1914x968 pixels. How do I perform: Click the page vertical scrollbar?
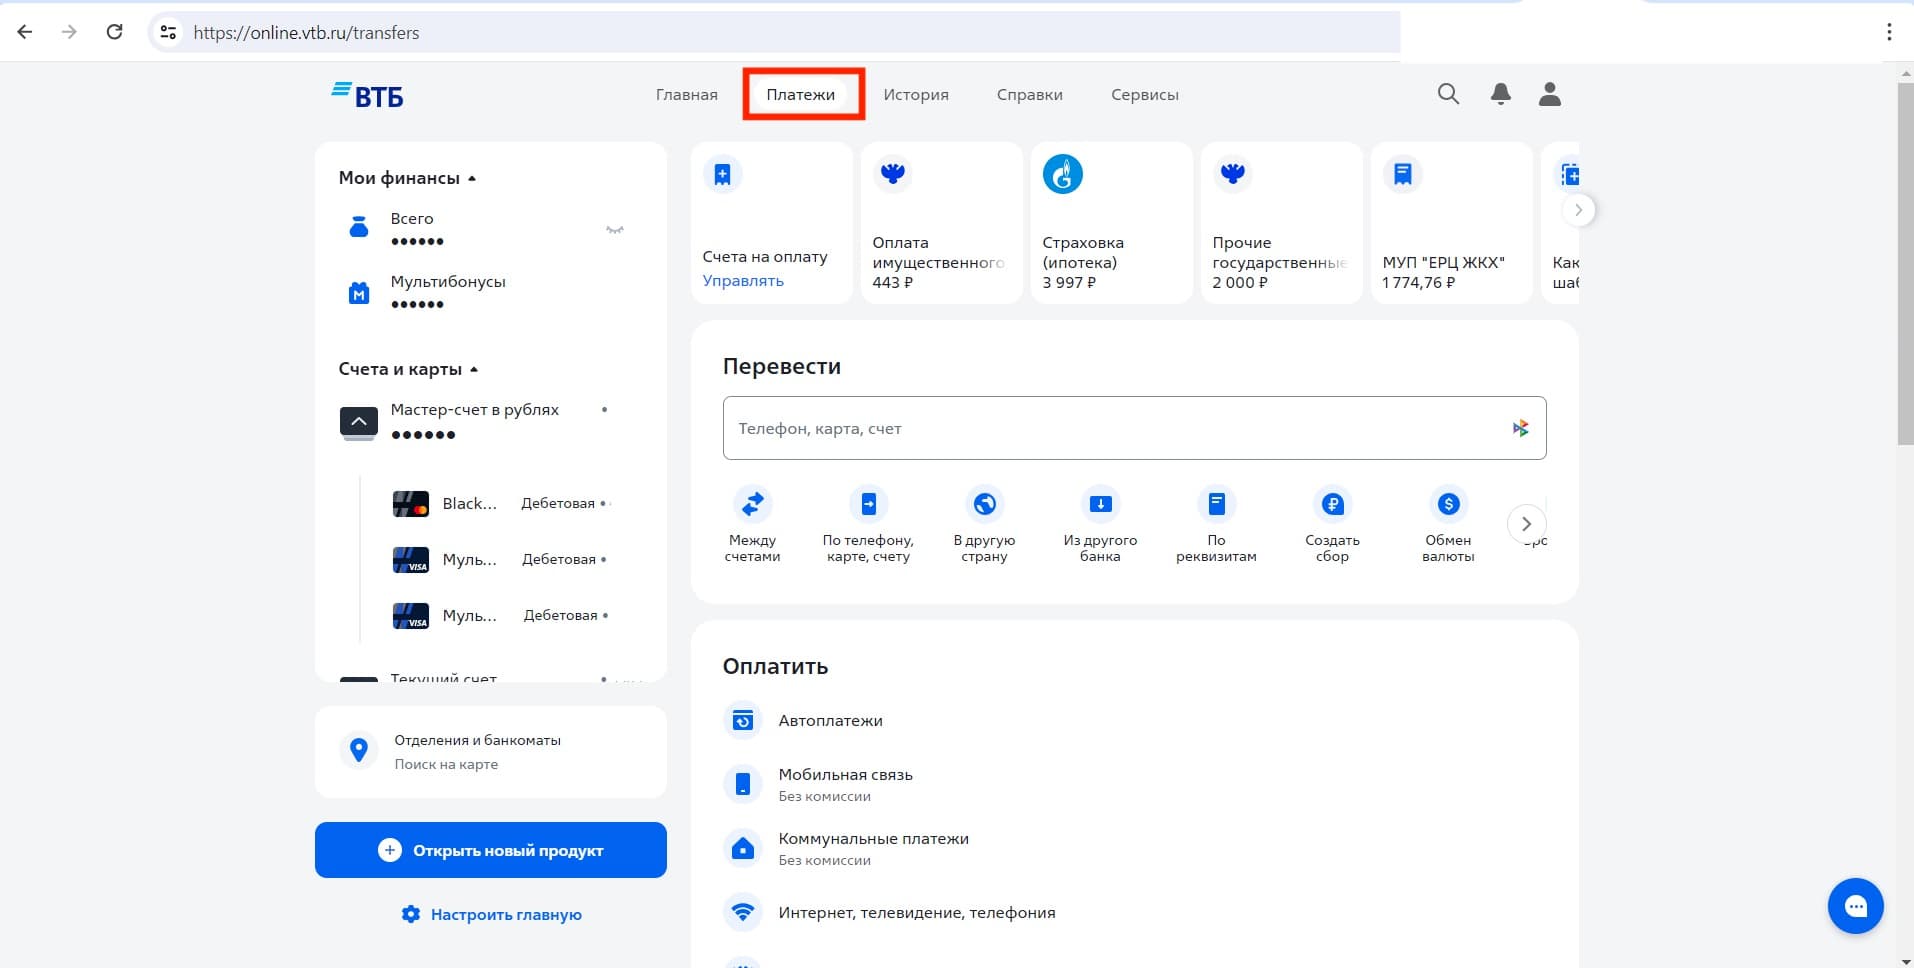pyautogui.click(x=1906, y=263)
